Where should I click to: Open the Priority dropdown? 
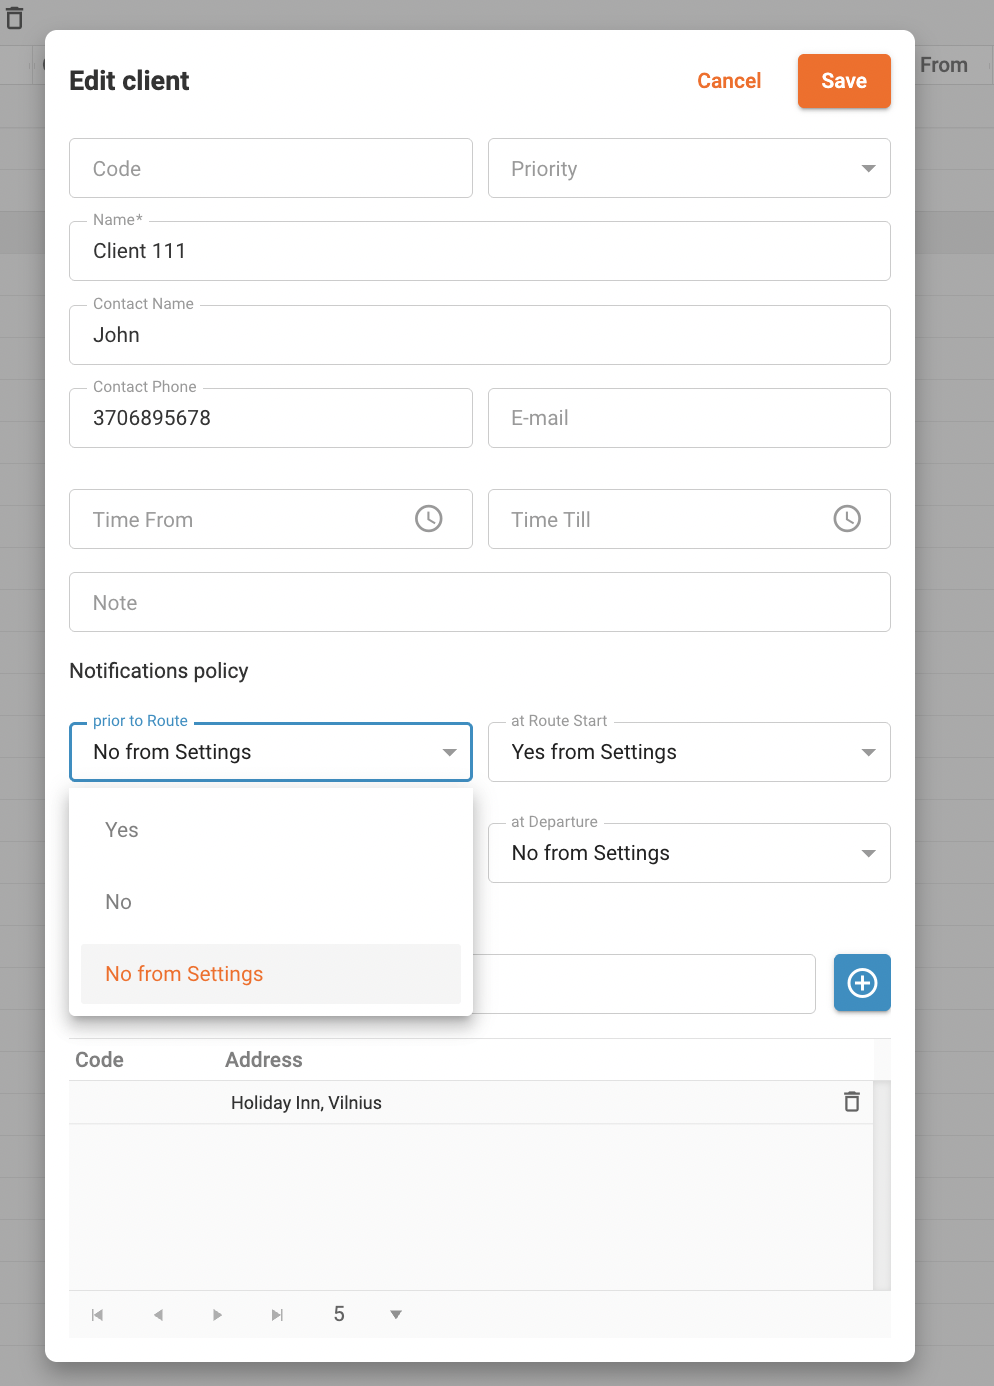[x=689, y=168]
